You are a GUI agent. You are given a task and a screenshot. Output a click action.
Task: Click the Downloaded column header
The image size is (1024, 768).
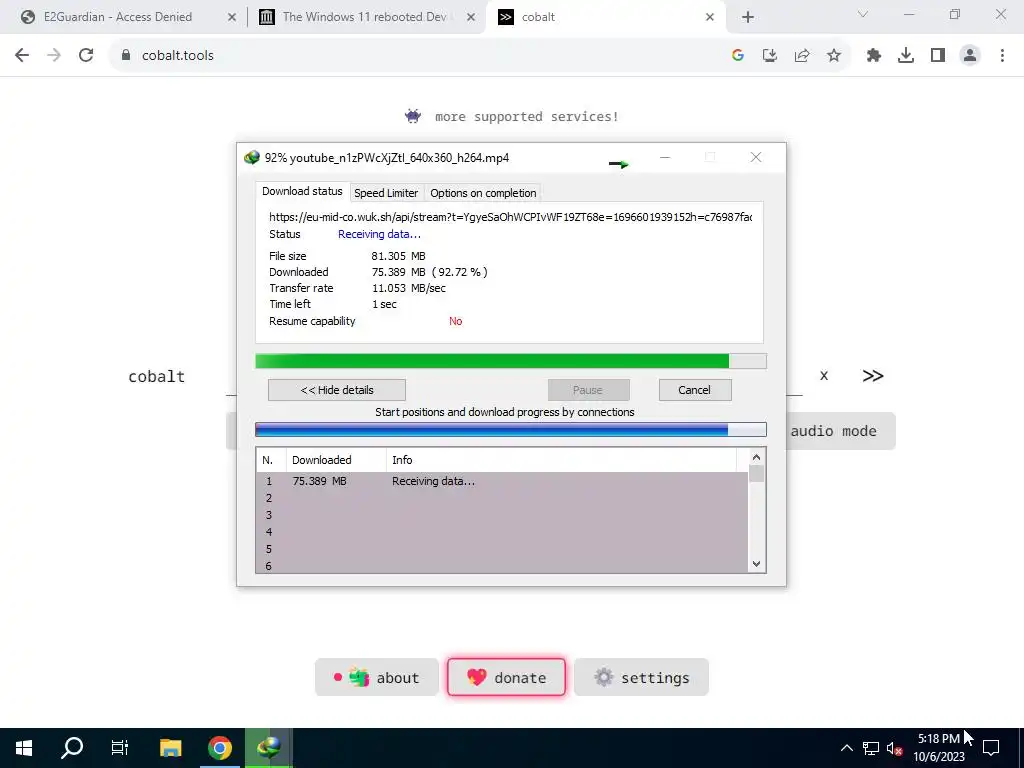pos(336,460)
